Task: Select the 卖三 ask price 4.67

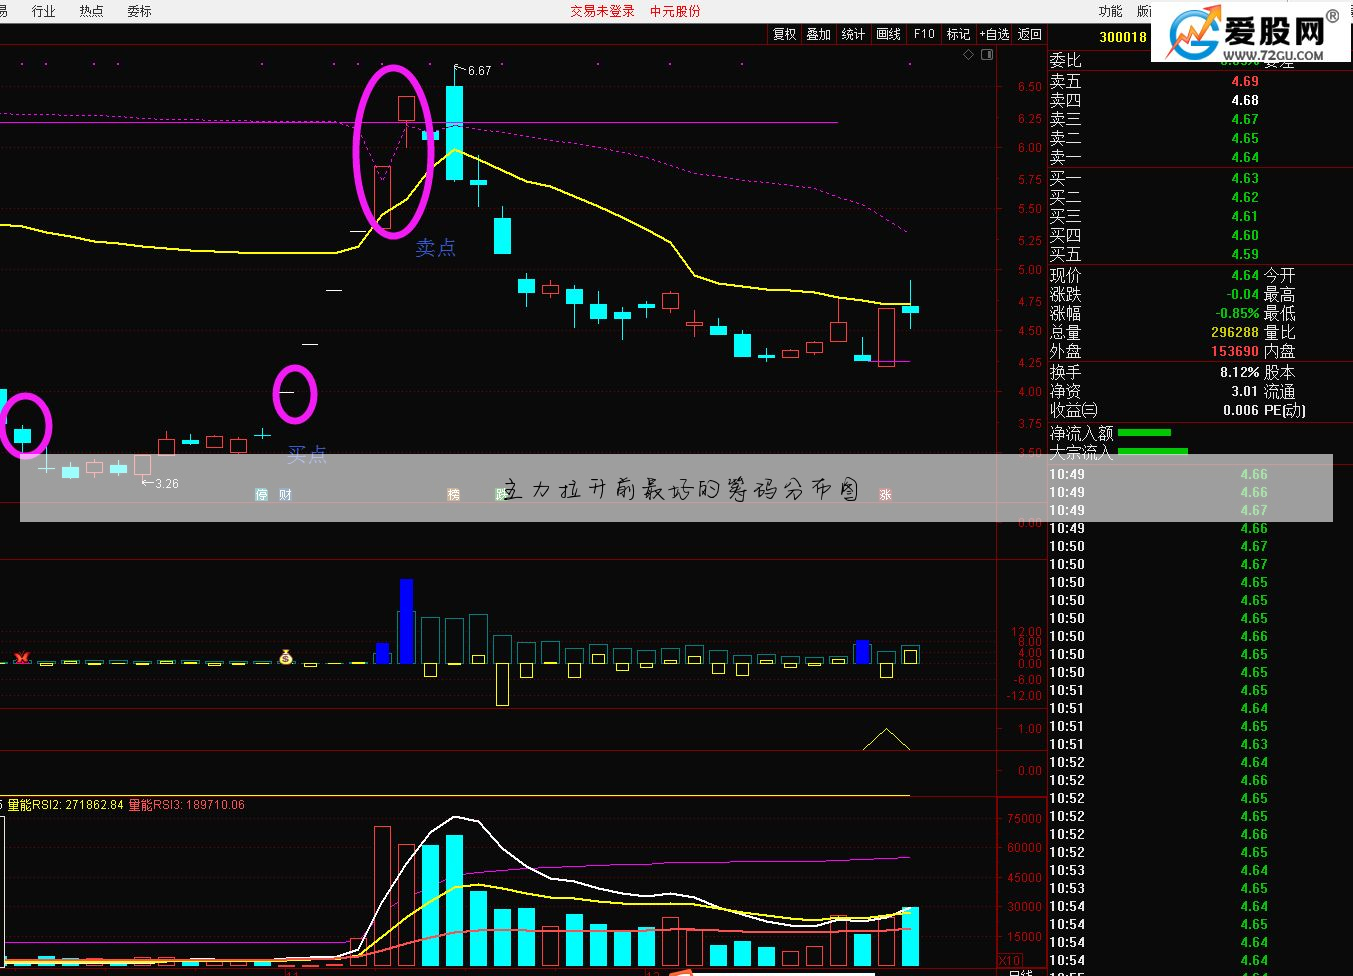Action: (x=1245, y=119)
